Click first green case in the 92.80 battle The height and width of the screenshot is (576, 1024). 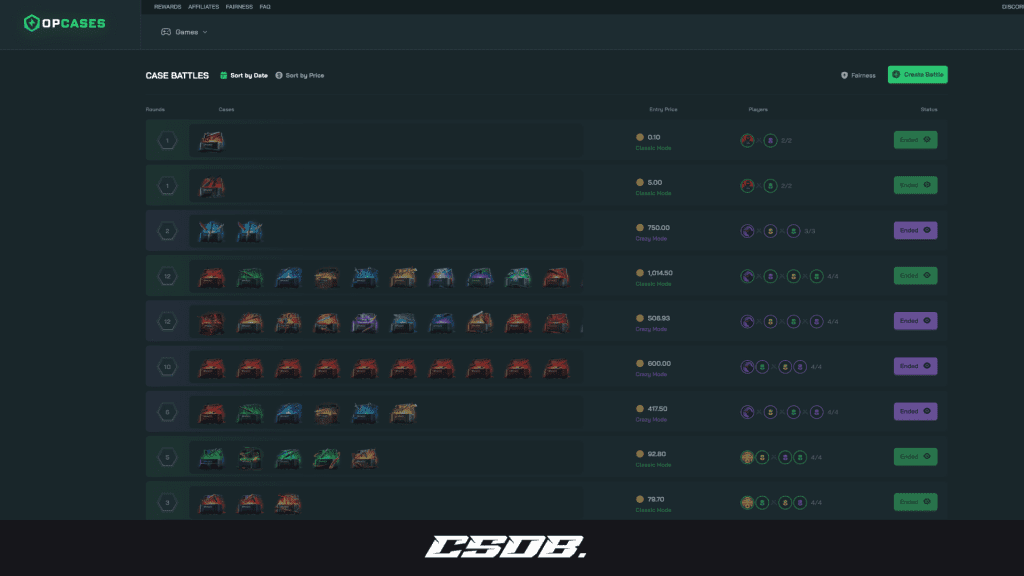point(211,457)
